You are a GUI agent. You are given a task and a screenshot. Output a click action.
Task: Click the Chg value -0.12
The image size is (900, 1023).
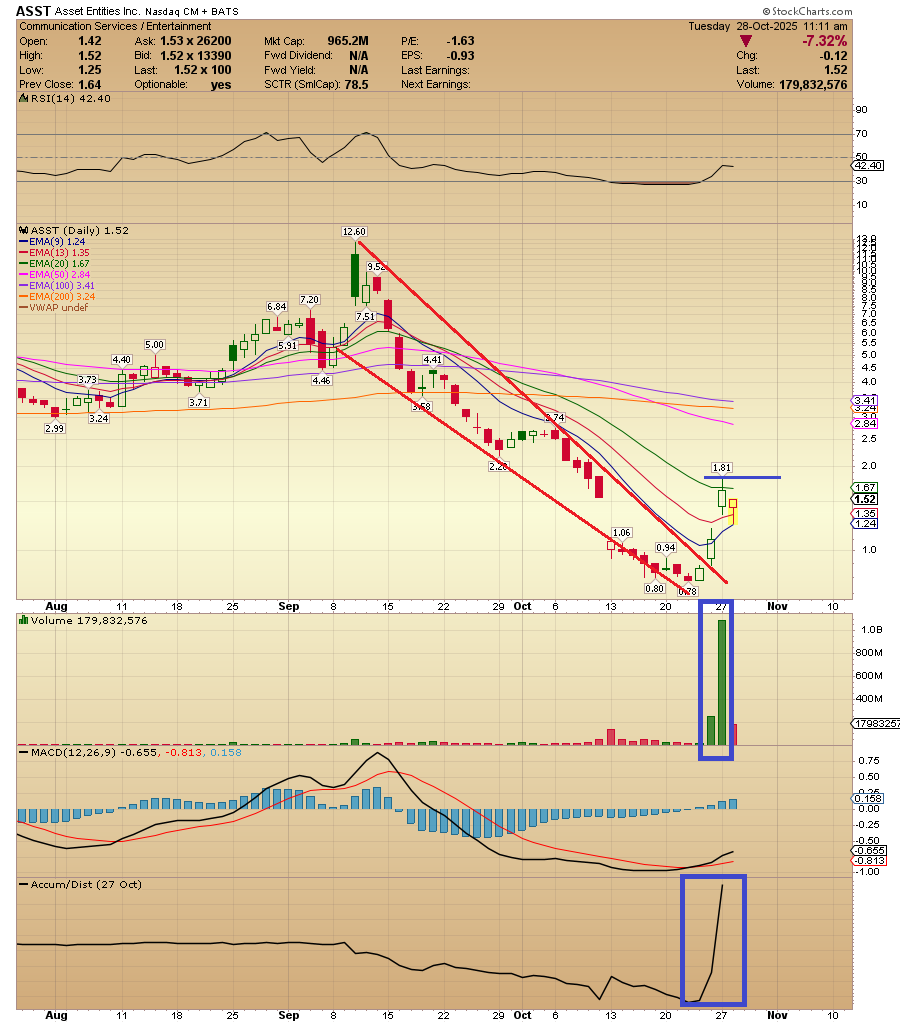pyautogui.click(x=834, y=55)
